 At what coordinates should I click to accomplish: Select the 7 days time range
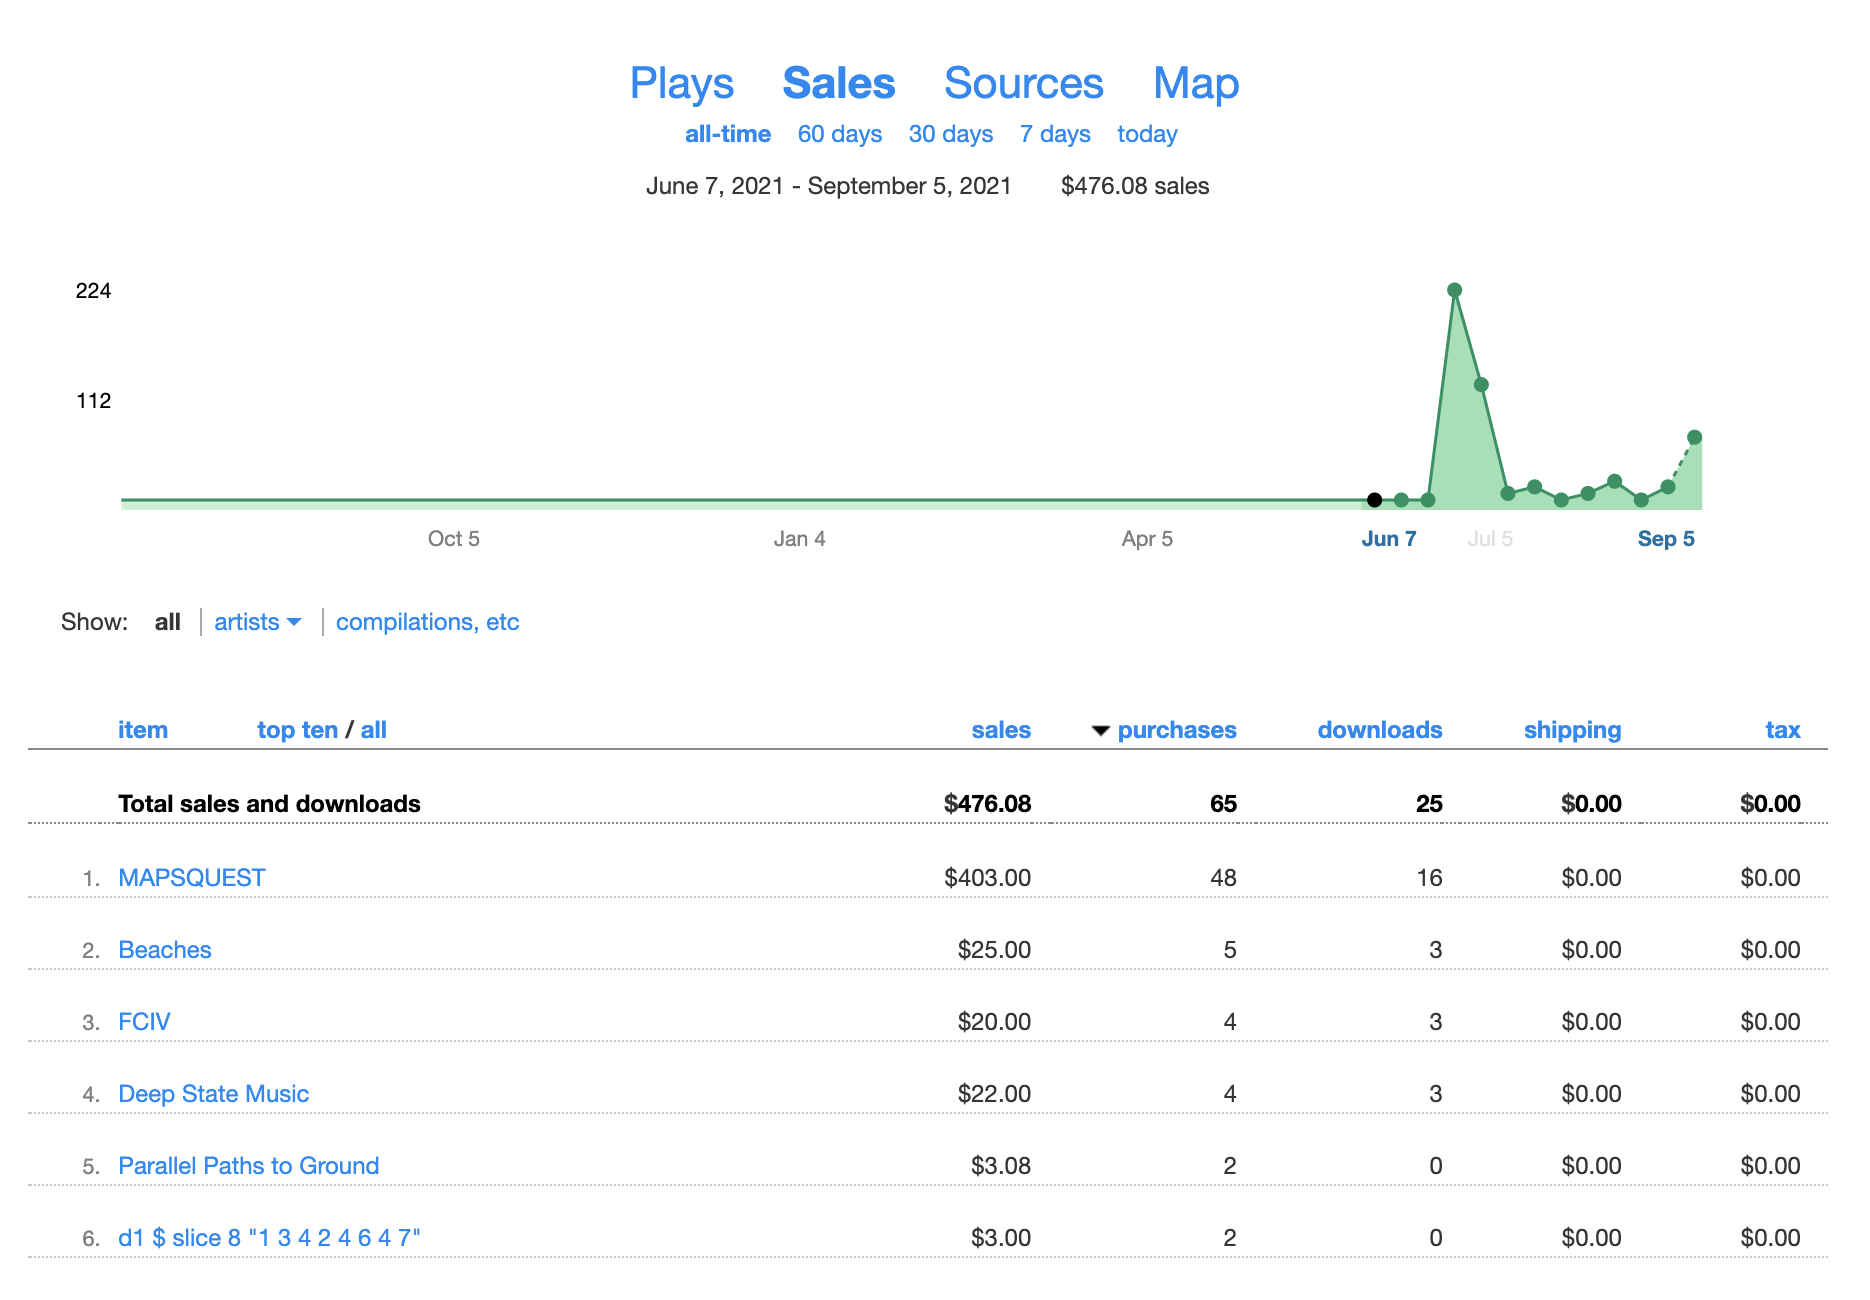pos(1054,134)
